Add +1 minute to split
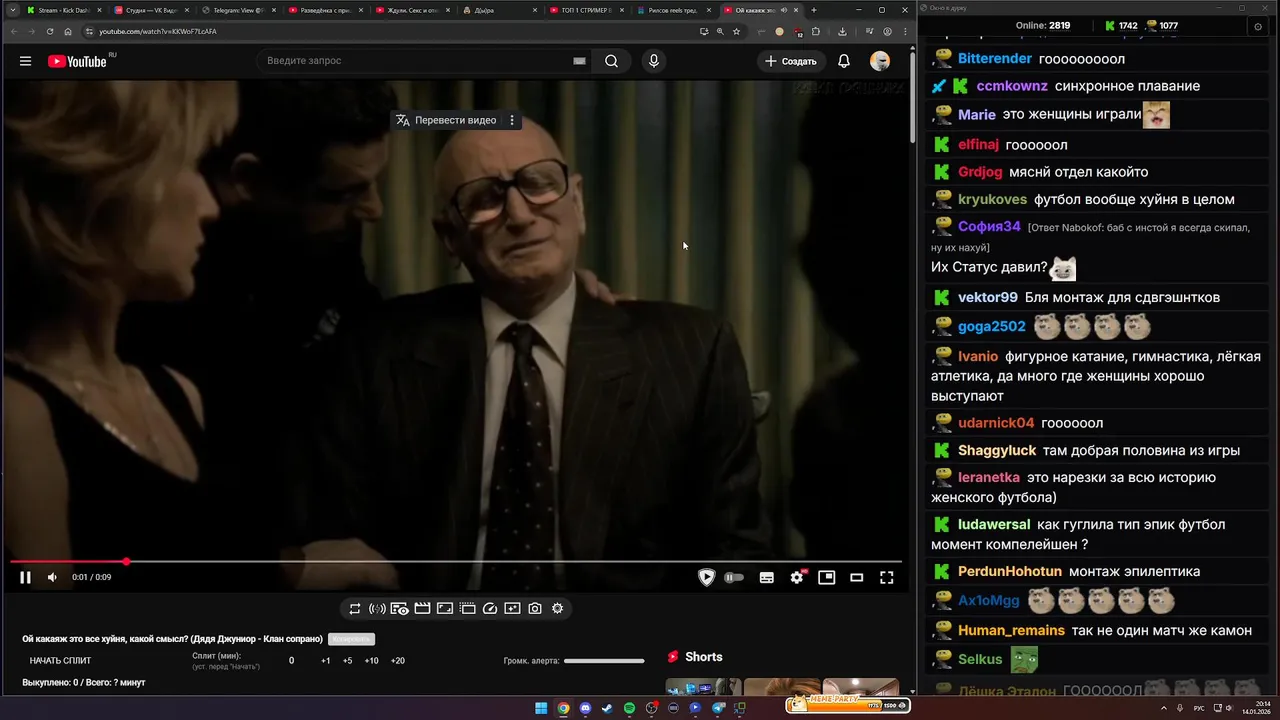 click(326, 660)
